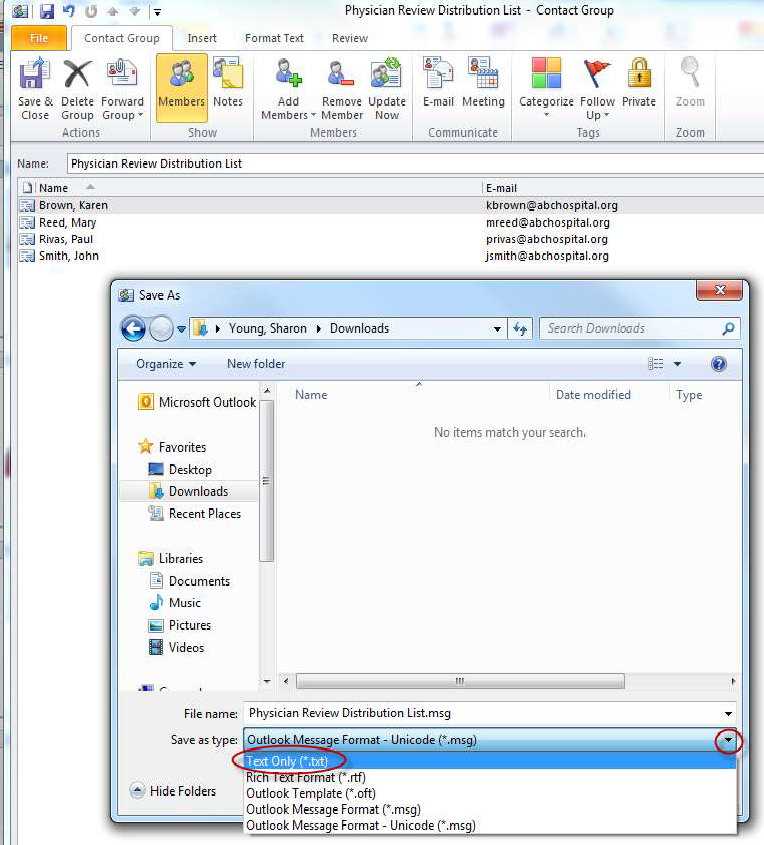This screenshot has width=764, height=845.
Task: Open the address bar history dropdown
Action: [497, 329]
